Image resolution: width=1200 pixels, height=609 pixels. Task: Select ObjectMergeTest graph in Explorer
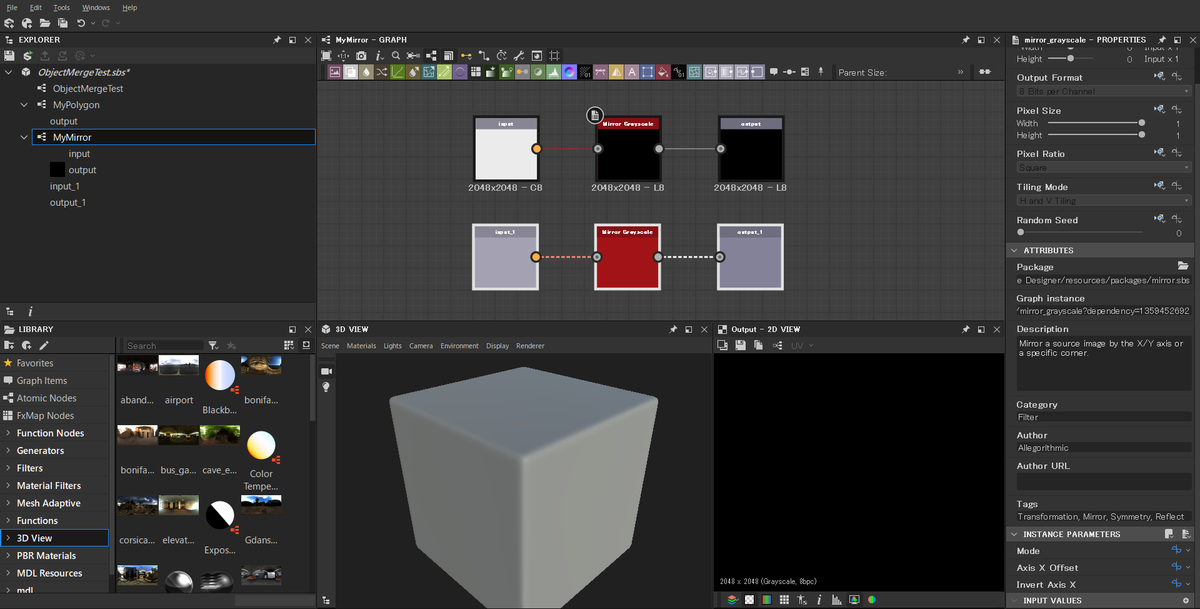[x=88, y=89]
